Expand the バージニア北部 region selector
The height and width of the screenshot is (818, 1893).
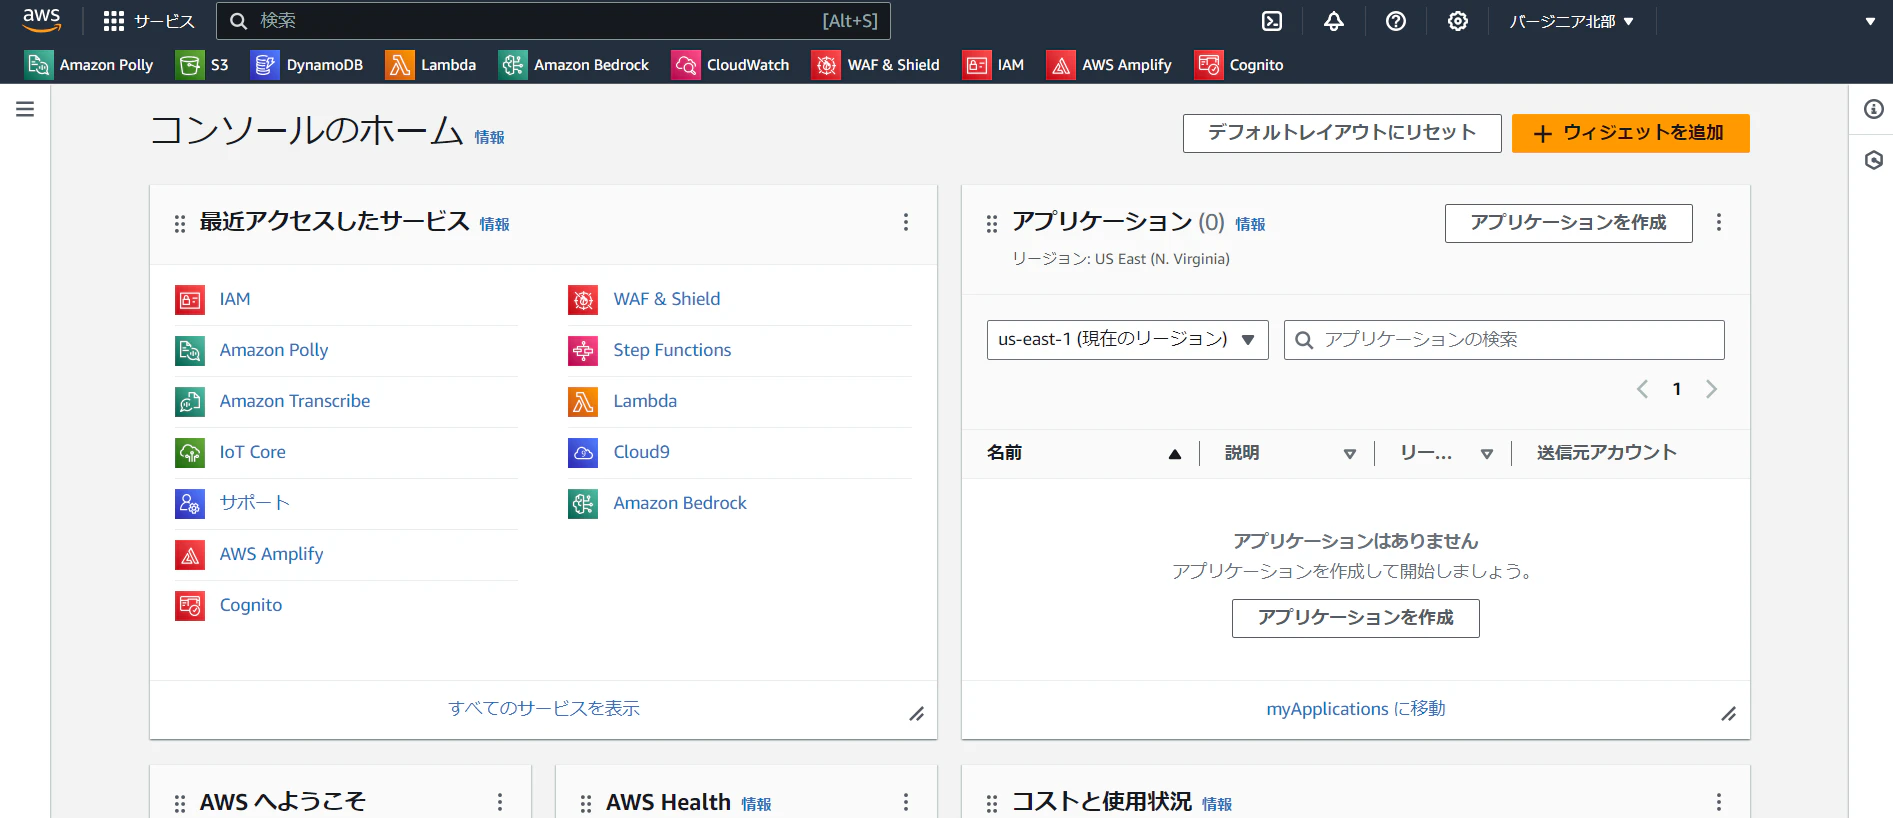[x=1571, y=21]
